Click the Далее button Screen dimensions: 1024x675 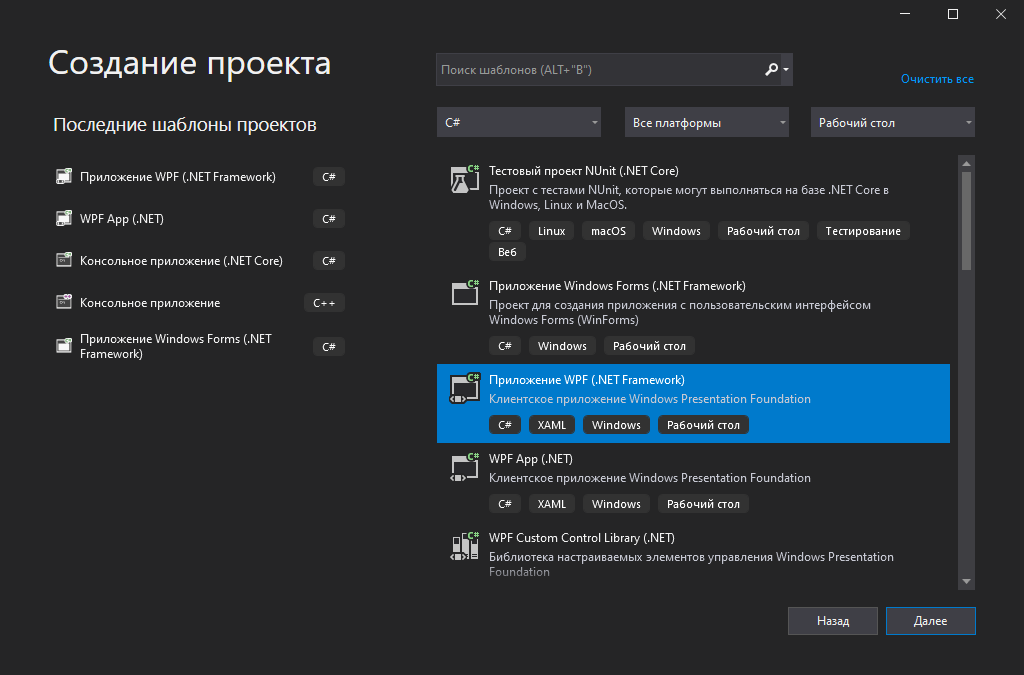pos(931,621)
